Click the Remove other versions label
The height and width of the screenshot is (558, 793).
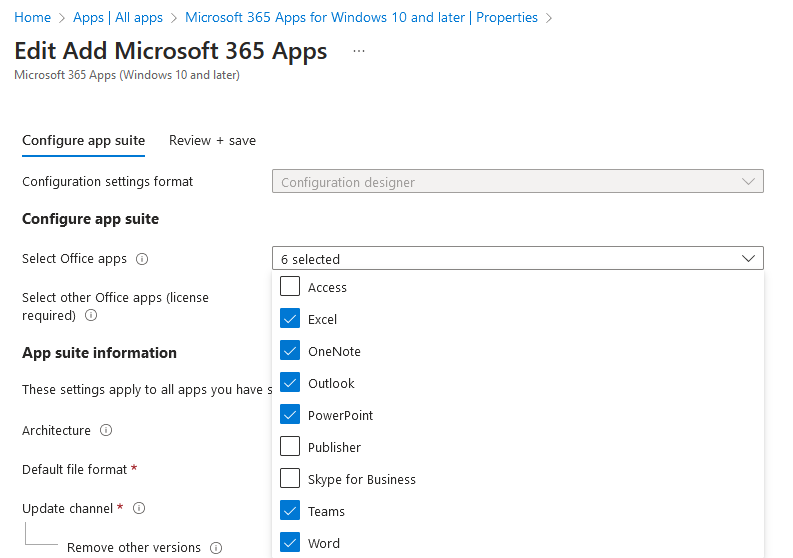(134, 548)
